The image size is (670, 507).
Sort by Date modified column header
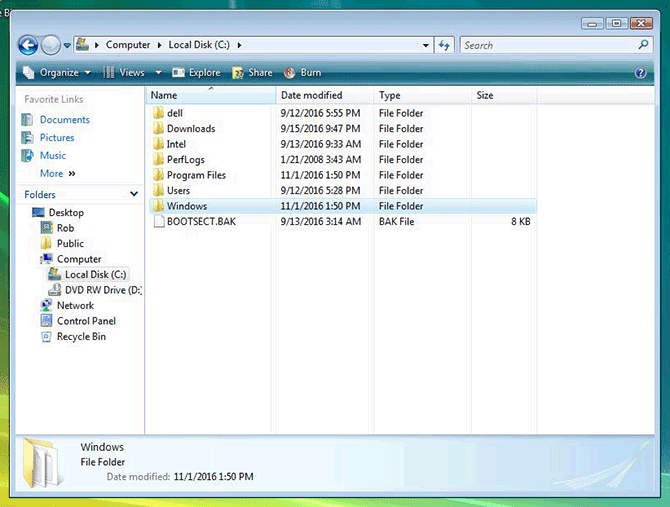point(325,95)
